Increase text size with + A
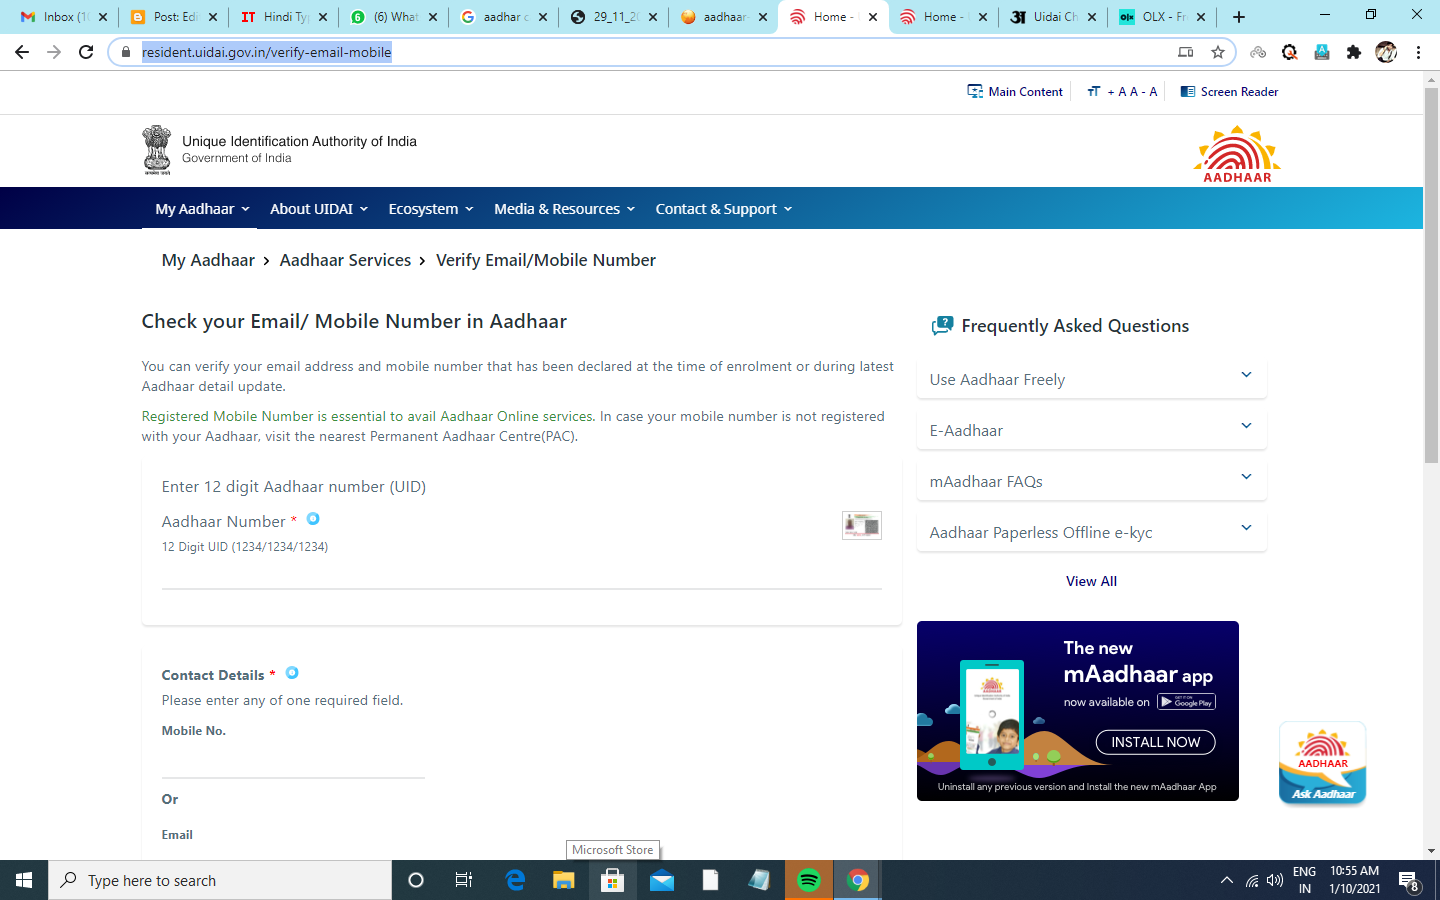1440x900 pixels. tap(1116, 91)
